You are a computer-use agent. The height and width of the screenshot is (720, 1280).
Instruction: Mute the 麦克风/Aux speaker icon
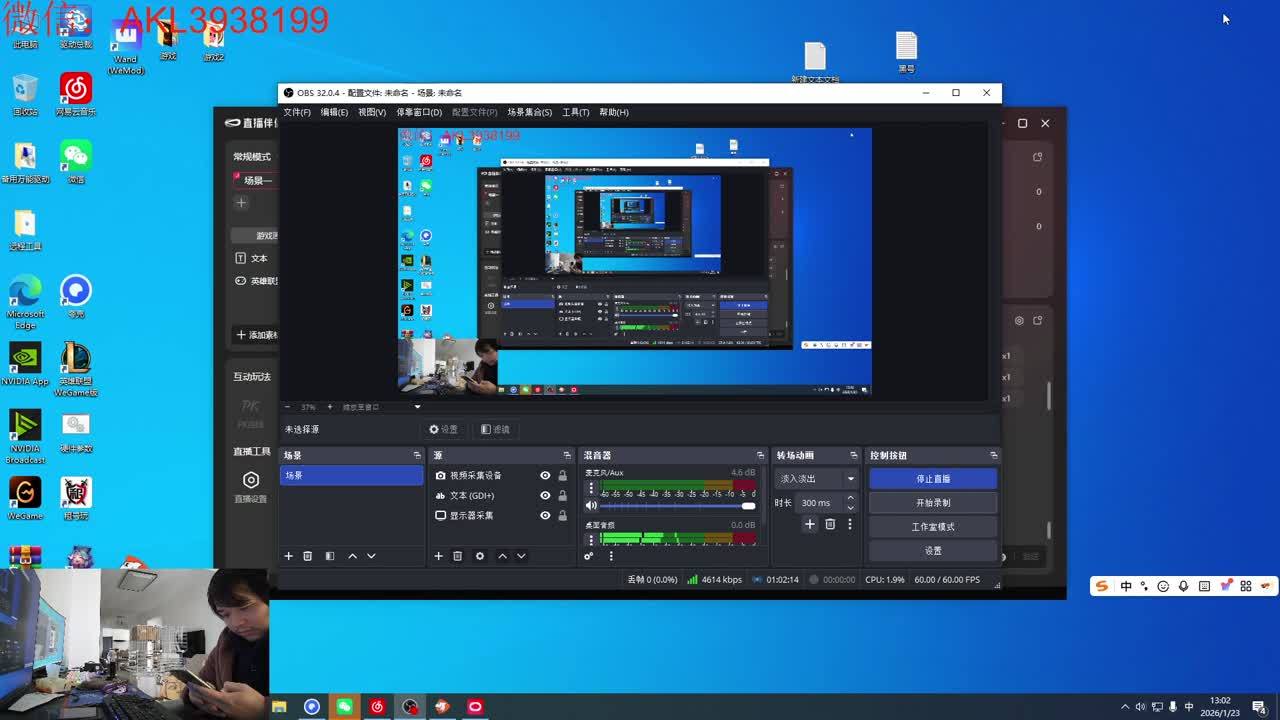coord(591,506)
